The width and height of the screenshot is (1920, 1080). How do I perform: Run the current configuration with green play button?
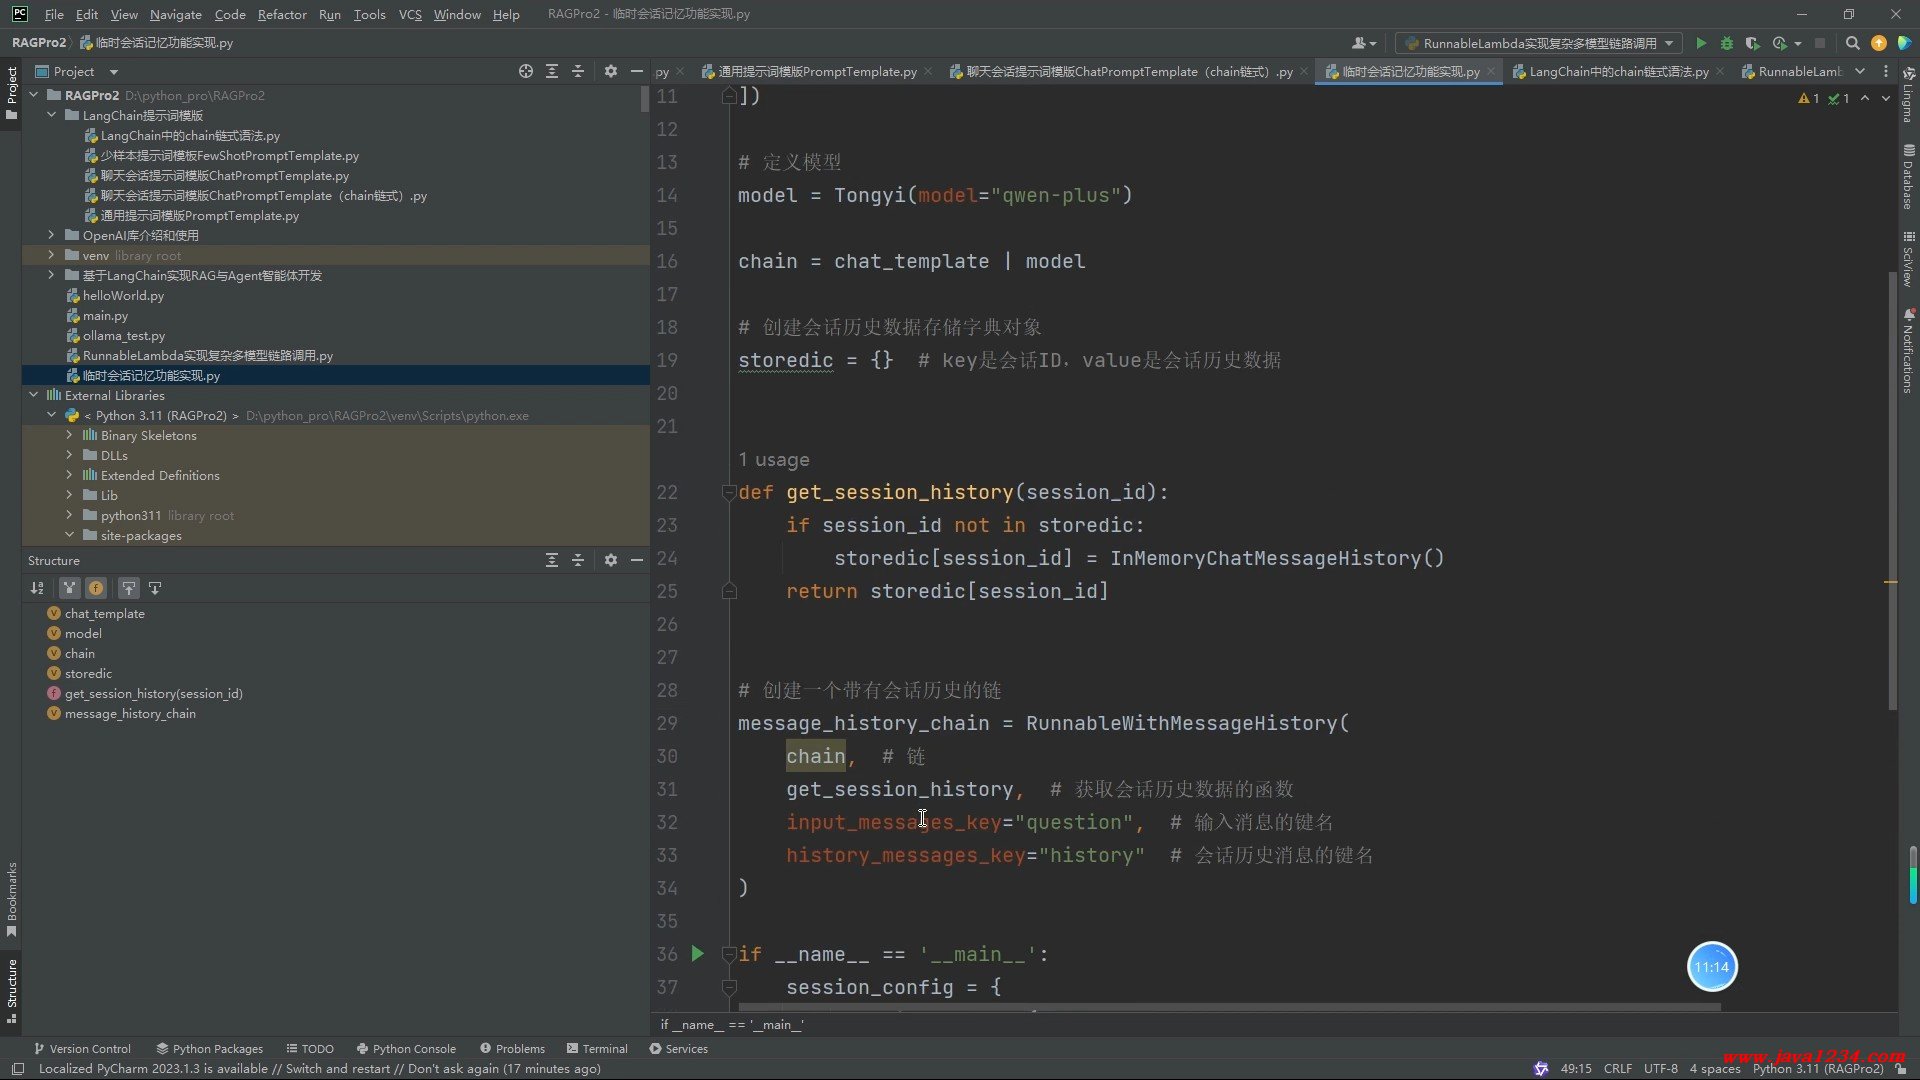(1700, 43)
